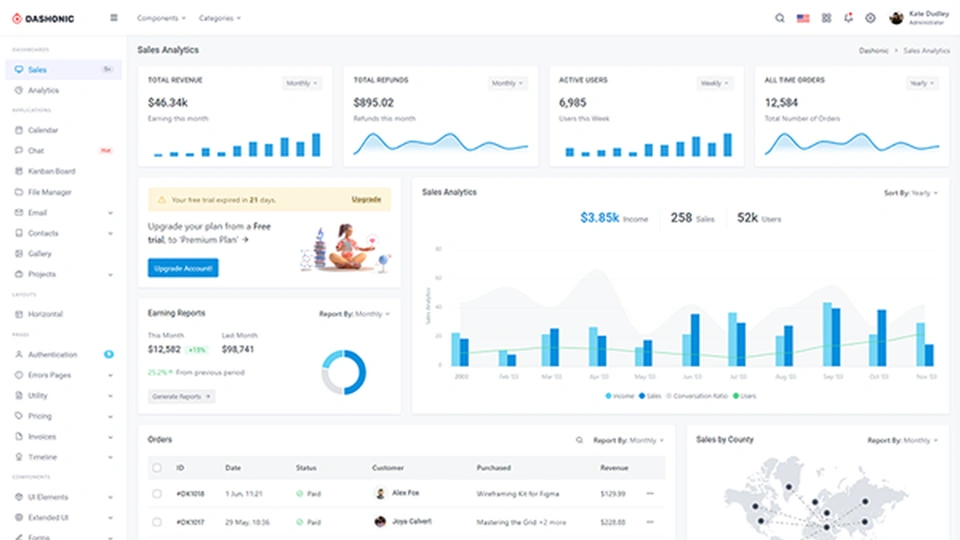Screen dimensions: 960x540
Task: Open the Monthly dropdown in Total Revenue
Action: [302, 83]
